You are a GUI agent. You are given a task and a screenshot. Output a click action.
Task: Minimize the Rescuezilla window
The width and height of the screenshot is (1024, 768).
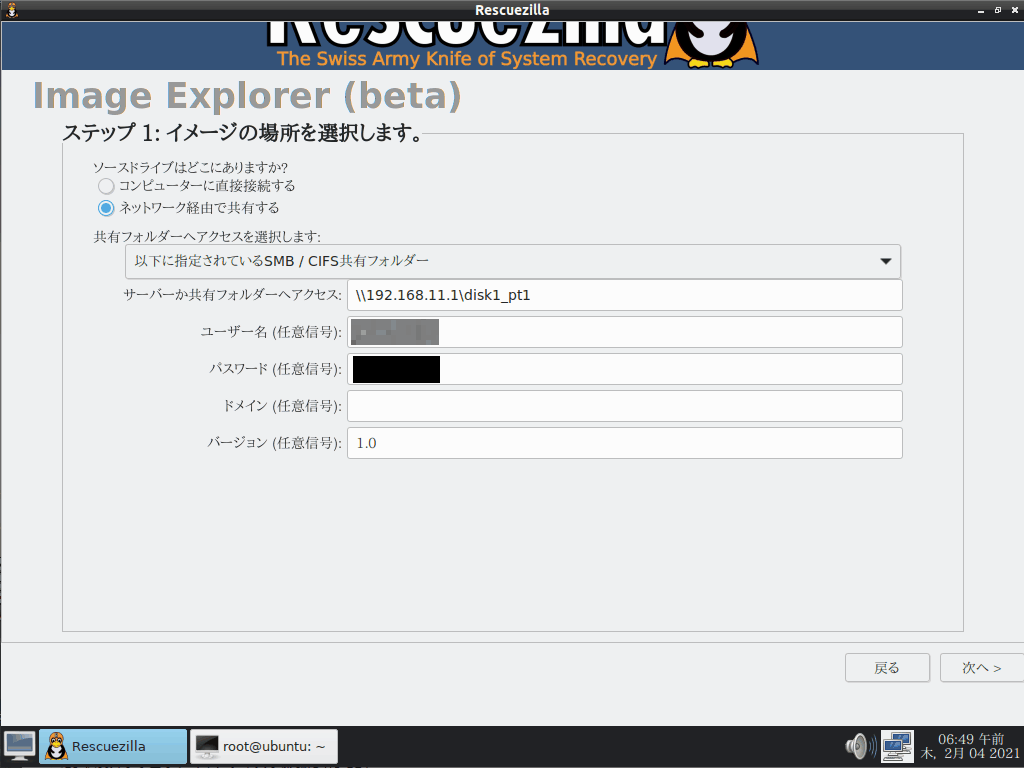pos(981,10)
